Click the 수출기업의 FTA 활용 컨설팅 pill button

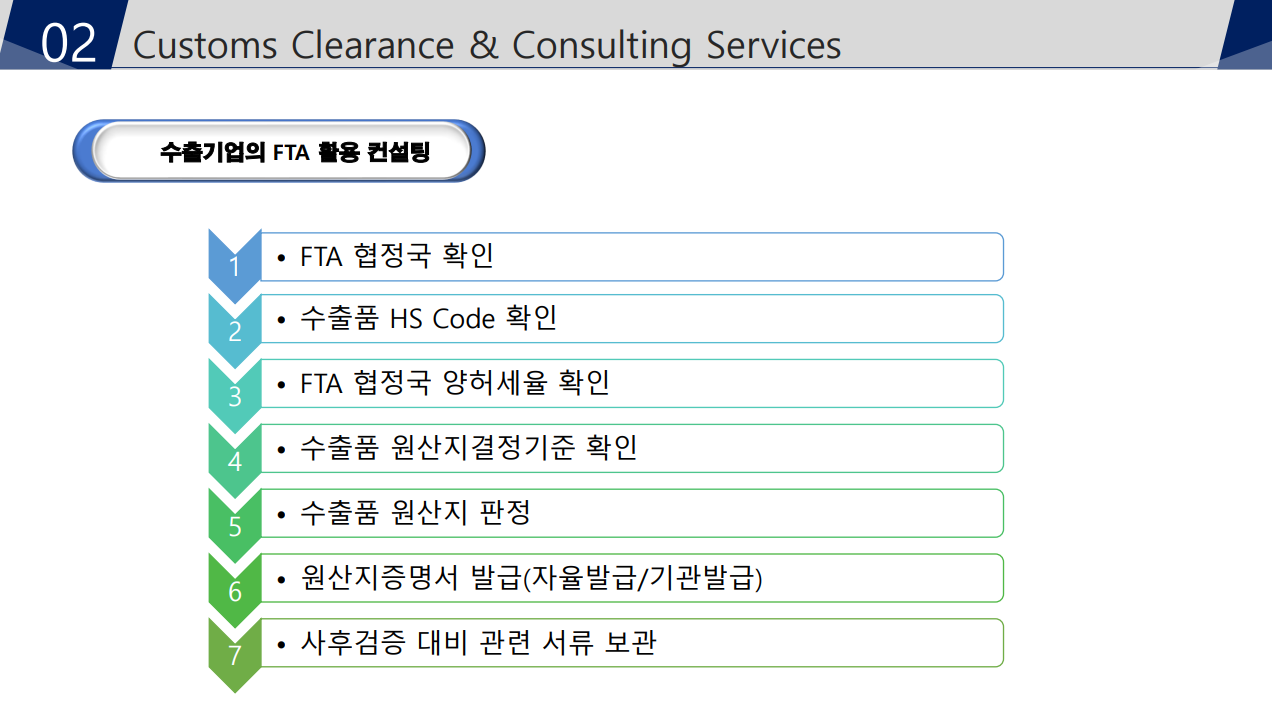[279, 151]
